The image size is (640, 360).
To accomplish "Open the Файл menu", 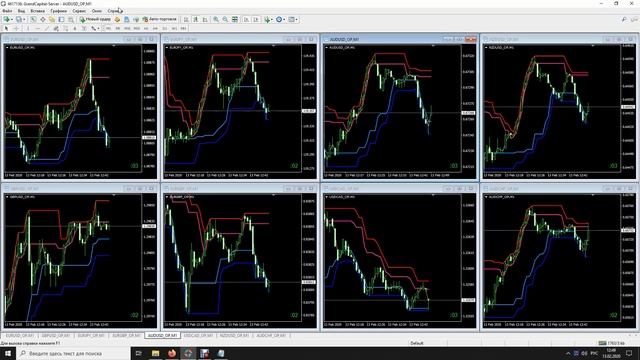I will (x=7, y=11).
